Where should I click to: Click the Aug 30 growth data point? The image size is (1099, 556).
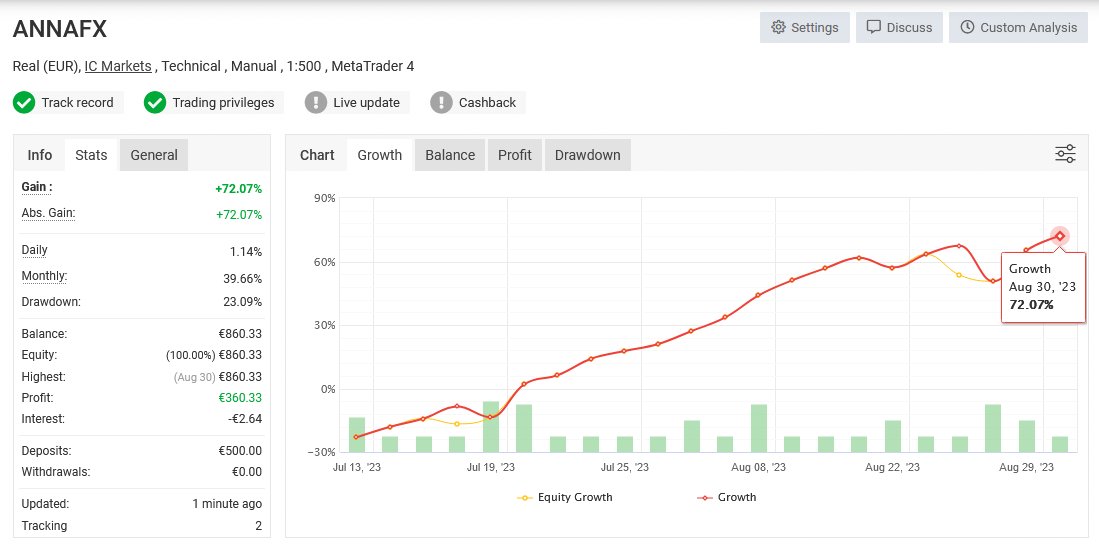click(x=1060, y=236)
